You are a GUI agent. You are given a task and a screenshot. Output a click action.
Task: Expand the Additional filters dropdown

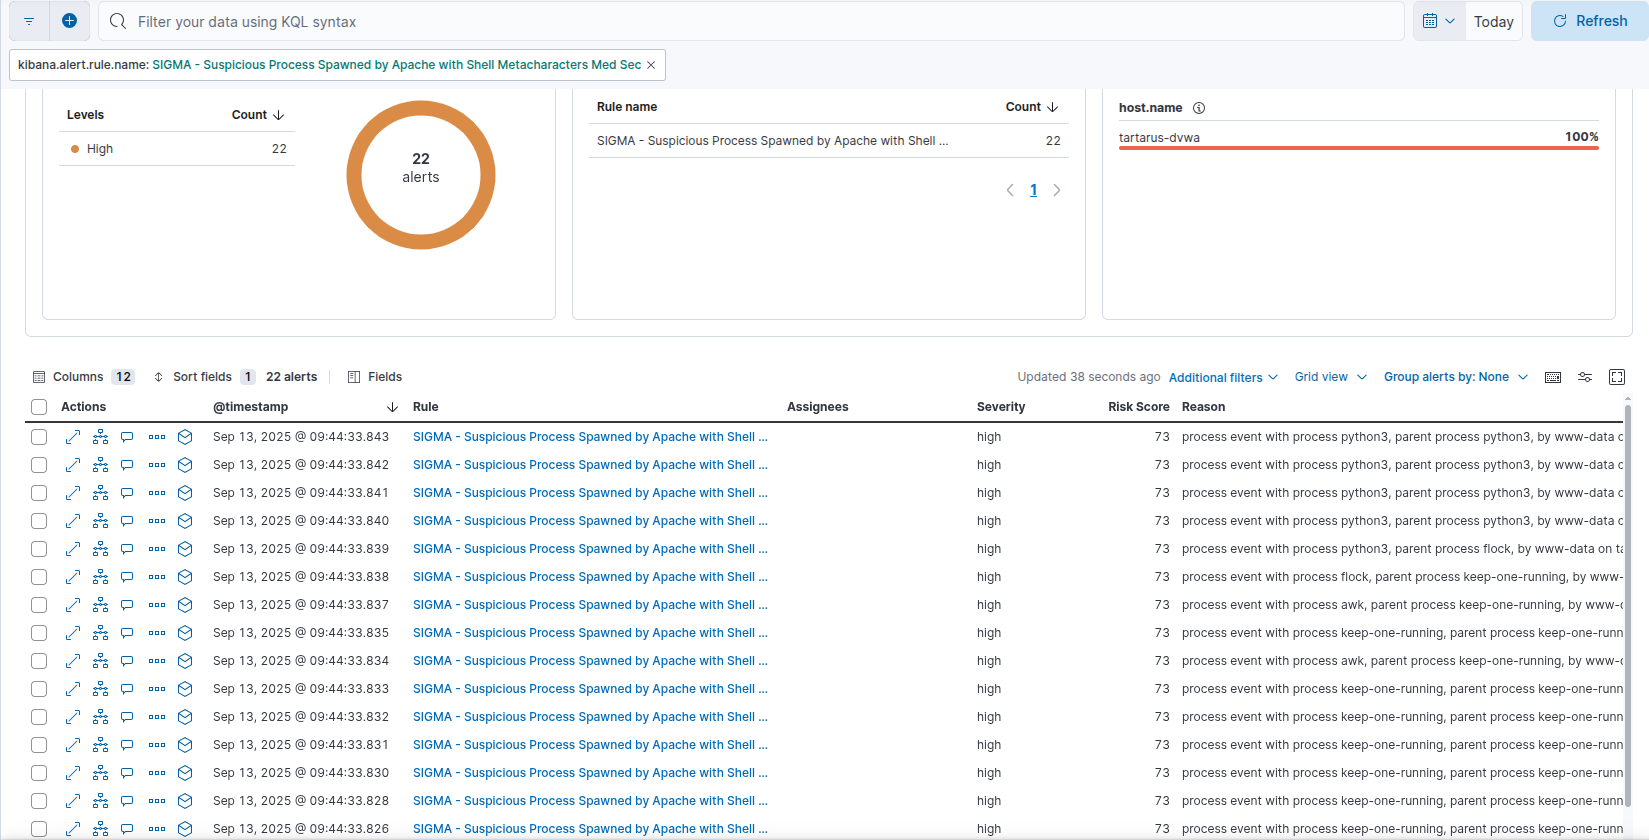click(1223, 377)
